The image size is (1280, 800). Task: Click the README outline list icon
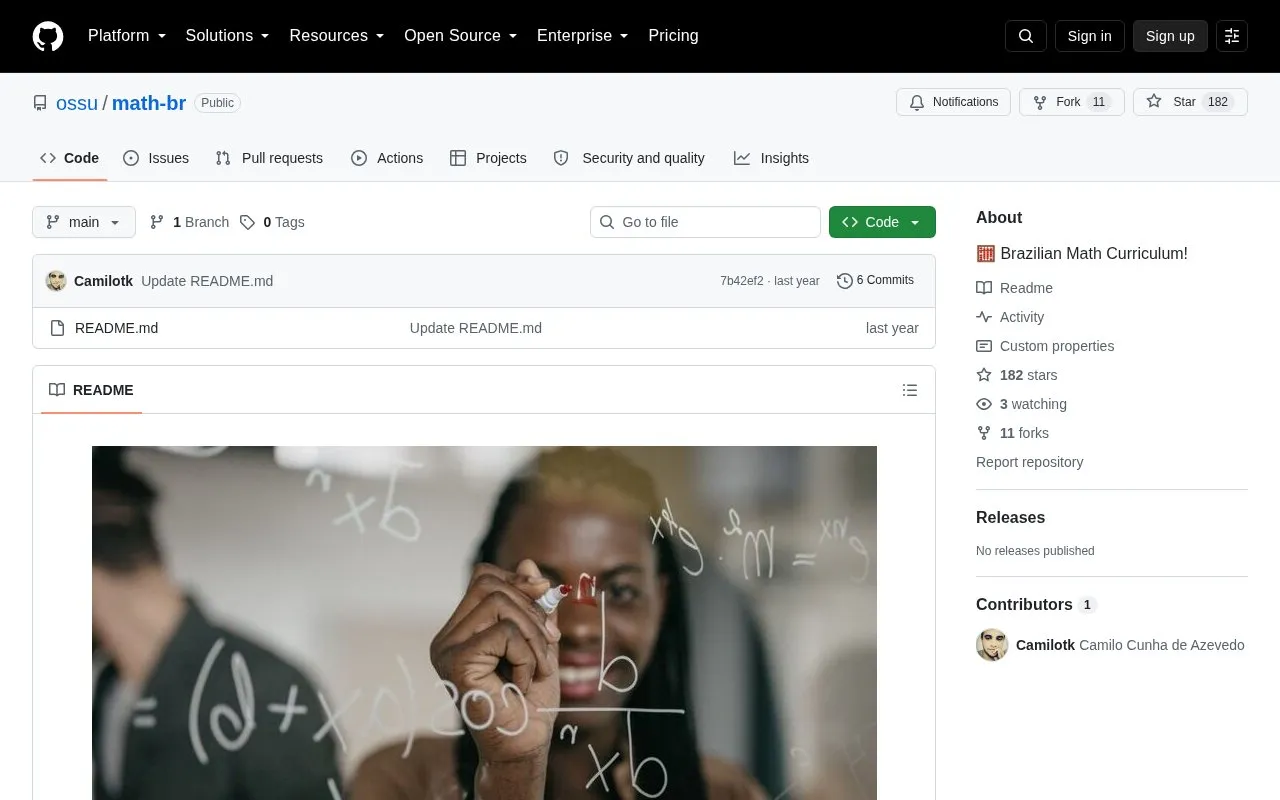click(910, 390)
